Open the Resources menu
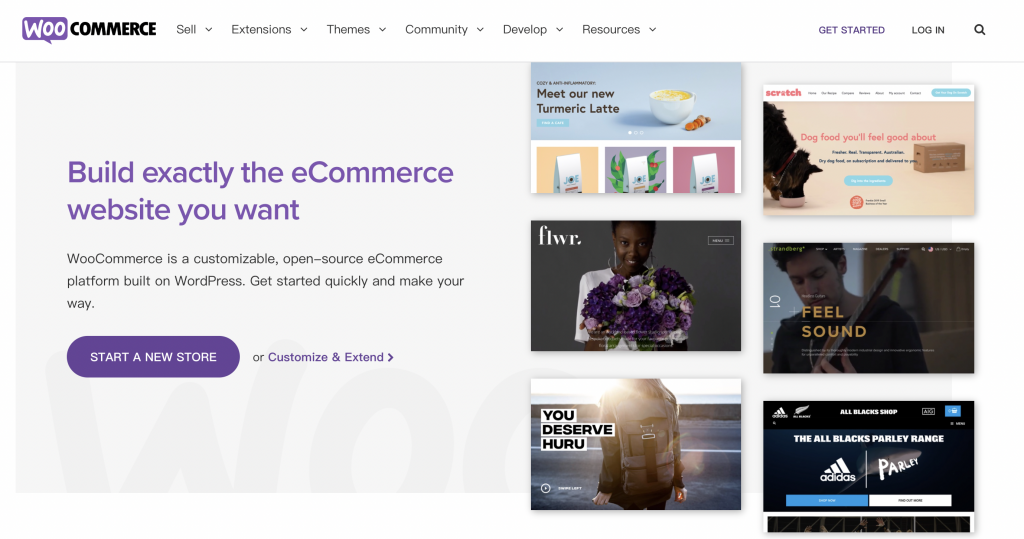This screenshot has width=1024, height=539. 611,29
